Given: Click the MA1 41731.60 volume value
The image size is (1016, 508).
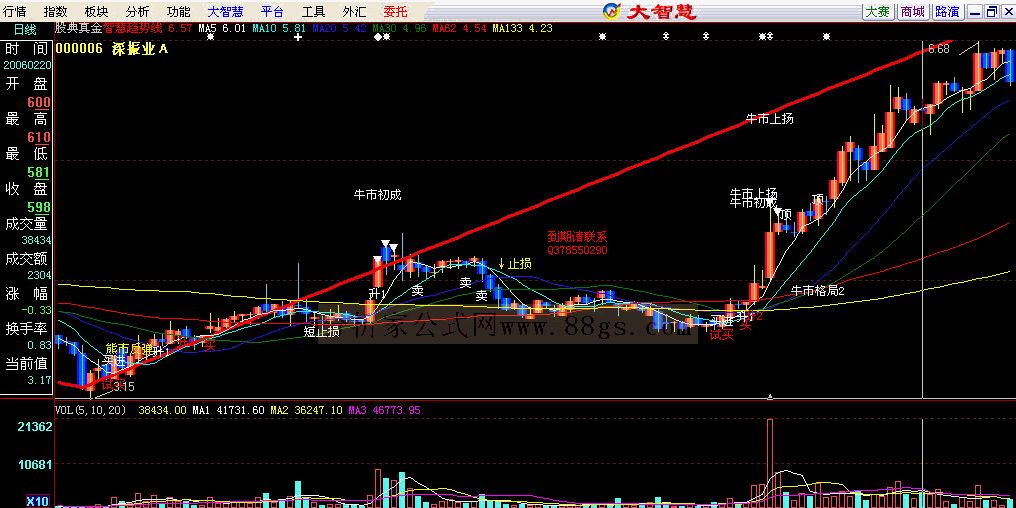Looking at the screenshot, I should point(229,410).
